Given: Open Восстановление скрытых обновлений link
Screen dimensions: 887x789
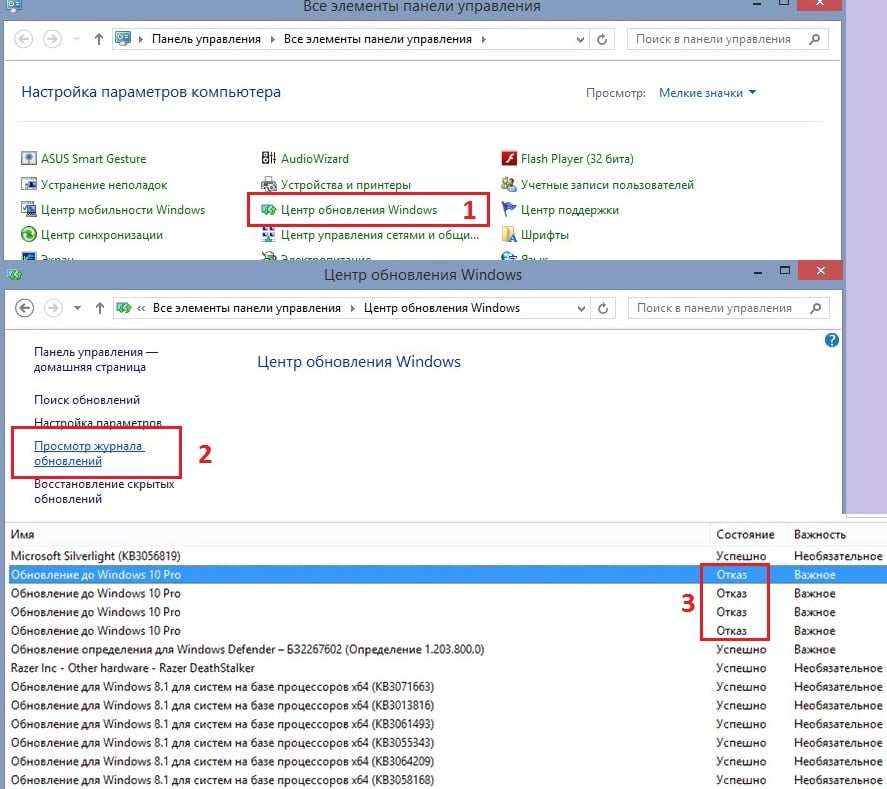Looking at the screenshot, I should pos(104,491).
